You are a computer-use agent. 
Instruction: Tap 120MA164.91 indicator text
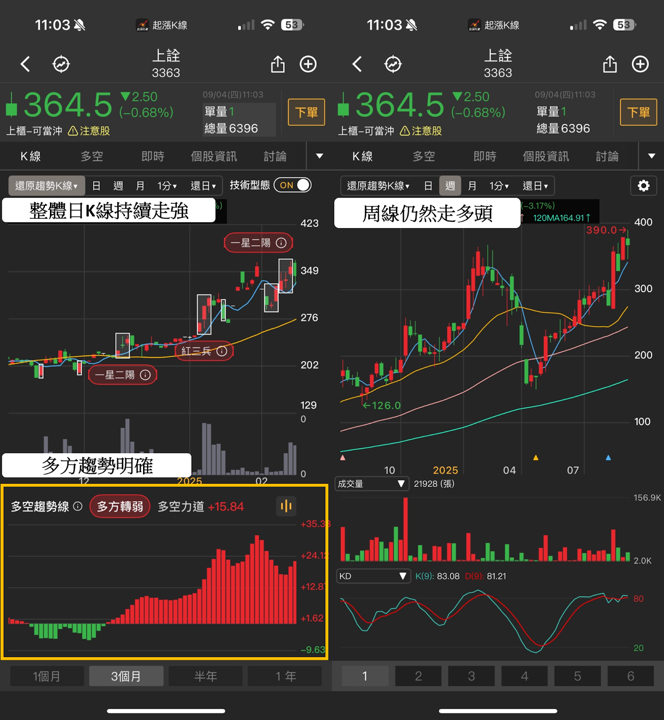coord(561,218)
